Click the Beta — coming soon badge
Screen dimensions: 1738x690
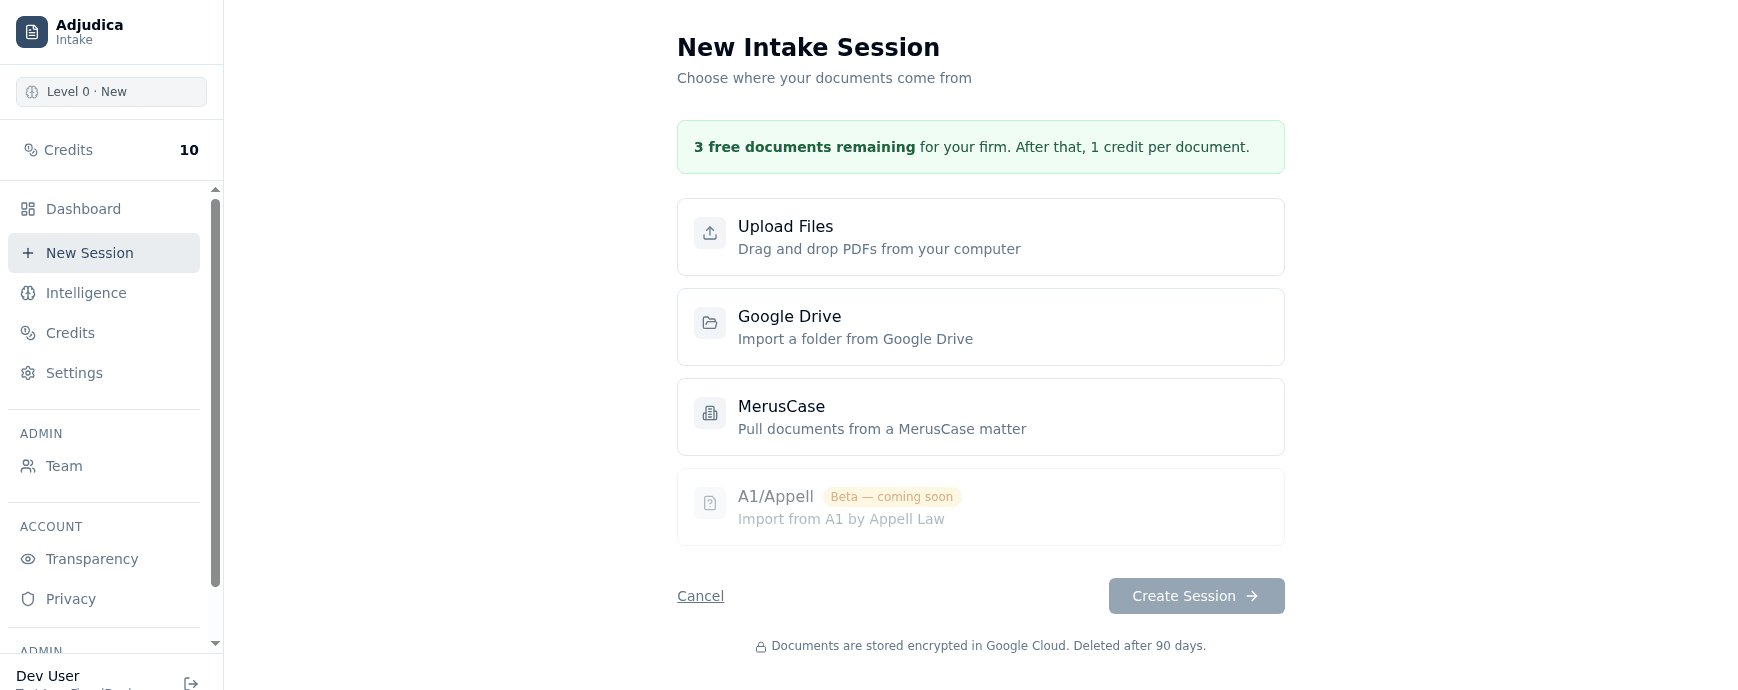pyautogui.click(x=892, y=497)
